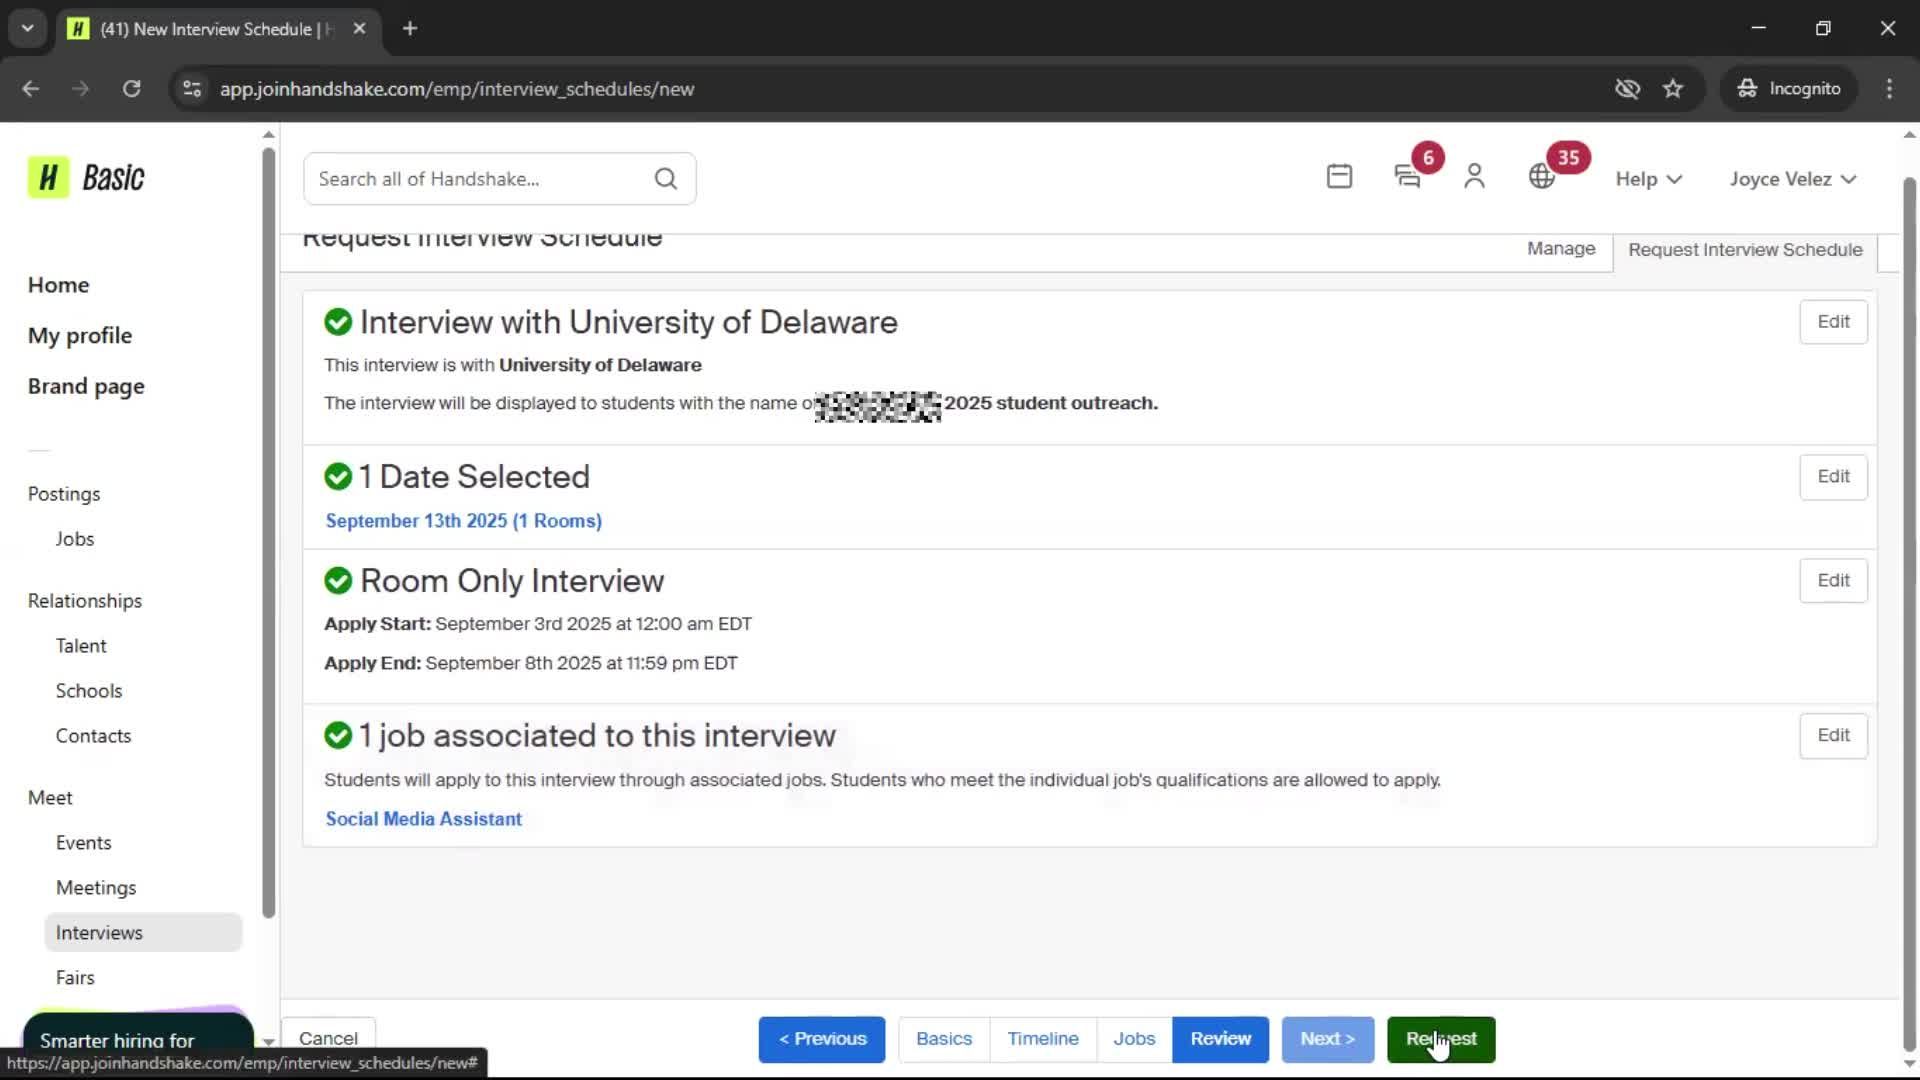Open the calendar icon in header
1920x1080 pixels.
coord(1339,177)
